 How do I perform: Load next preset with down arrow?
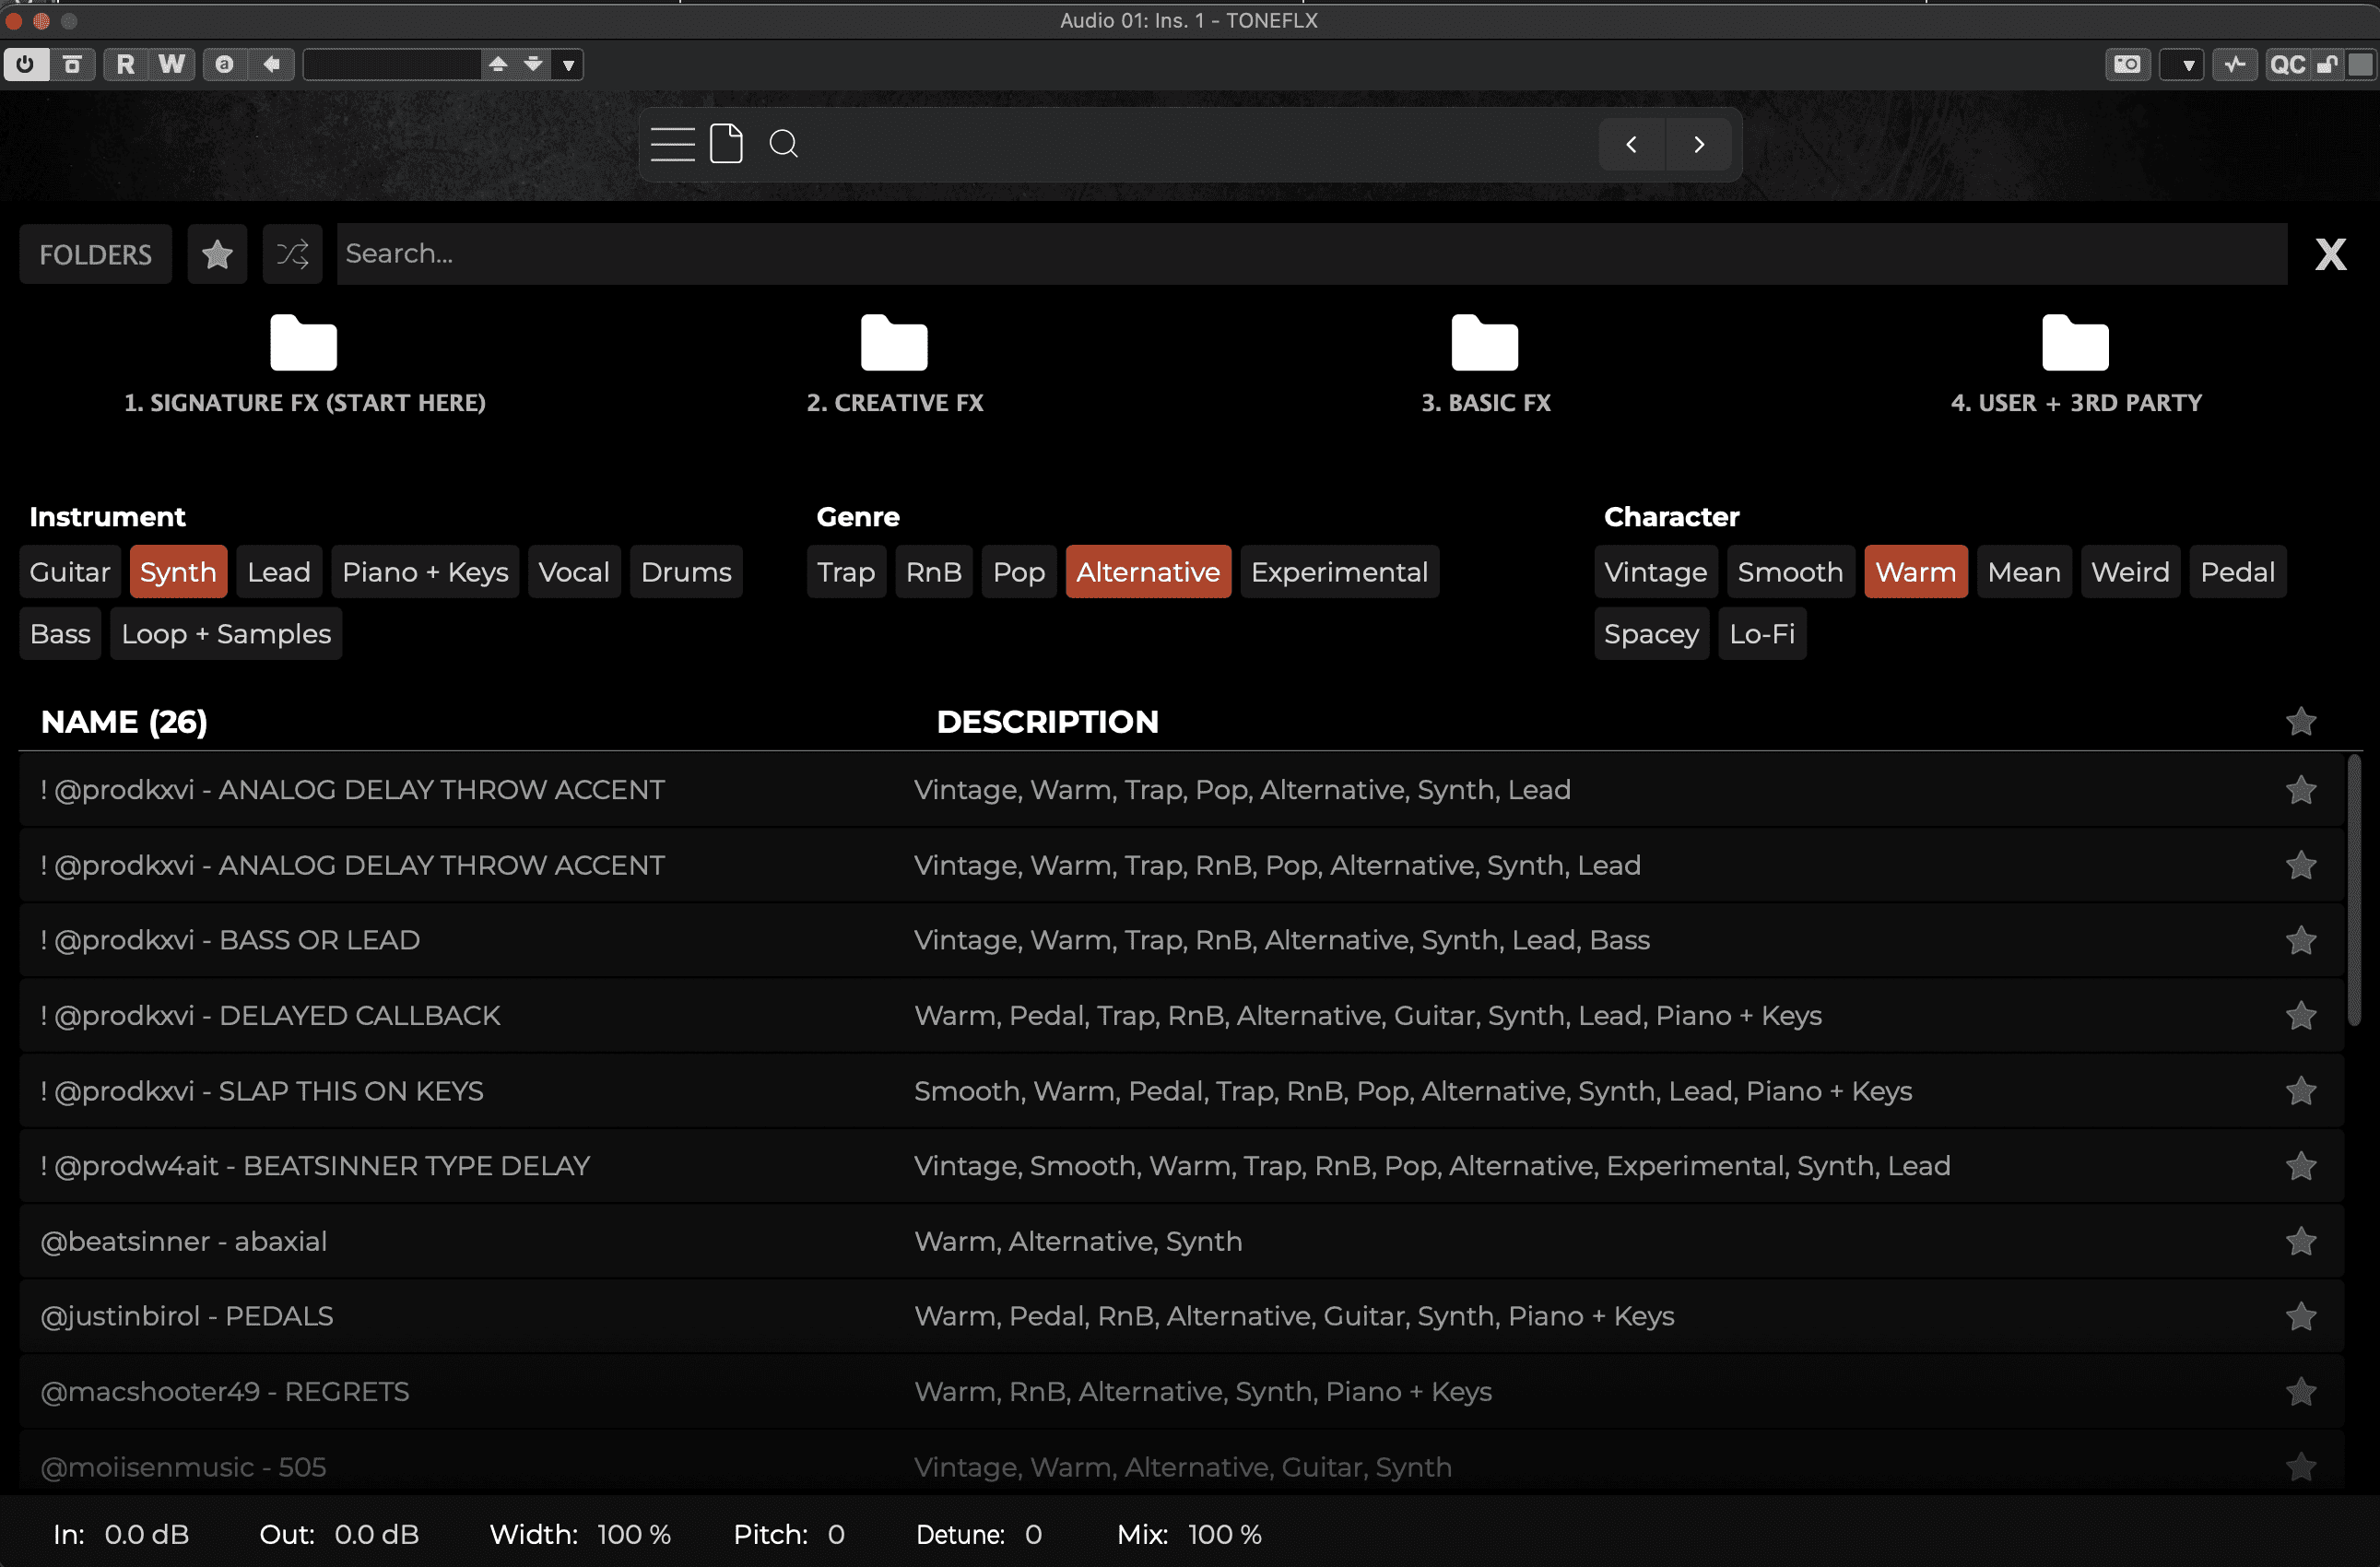(x=534, y=65)
